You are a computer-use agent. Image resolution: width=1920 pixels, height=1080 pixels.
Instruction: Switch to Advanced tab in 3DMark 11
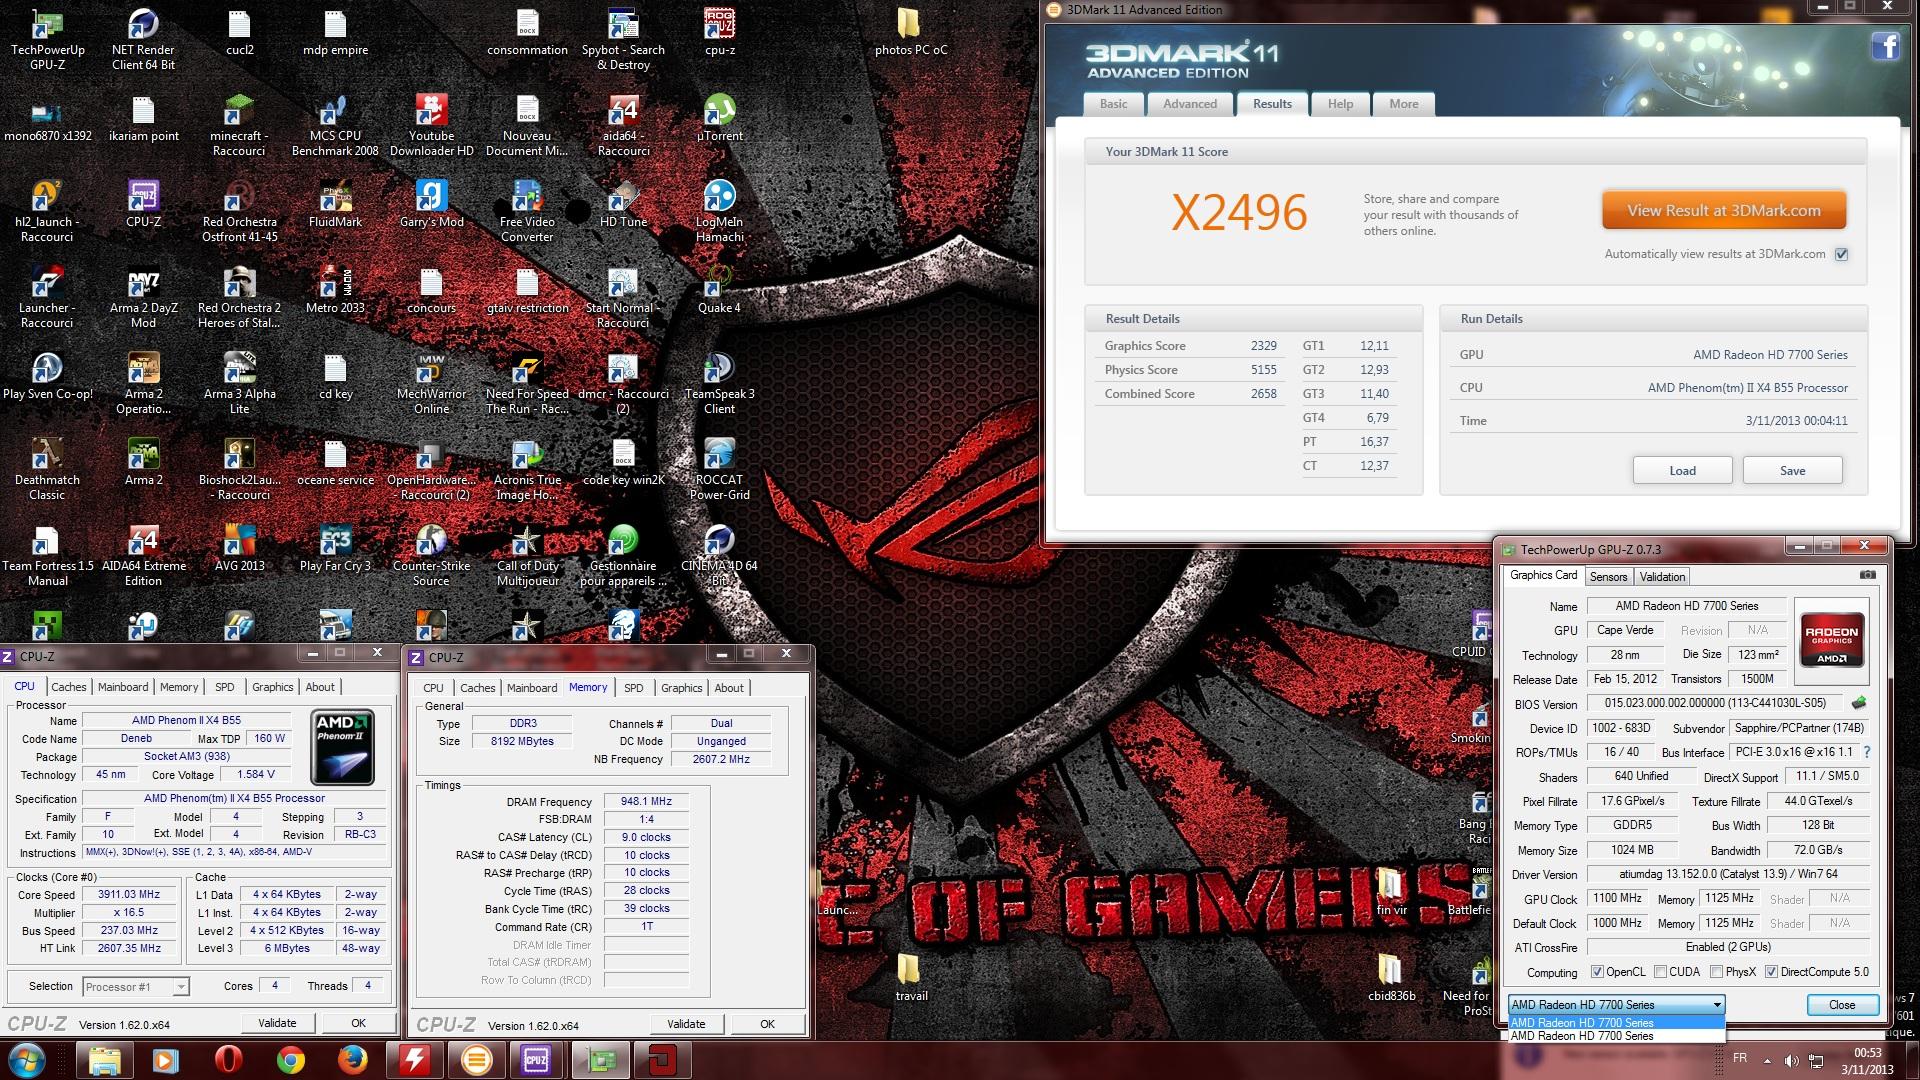[1190, 104]
